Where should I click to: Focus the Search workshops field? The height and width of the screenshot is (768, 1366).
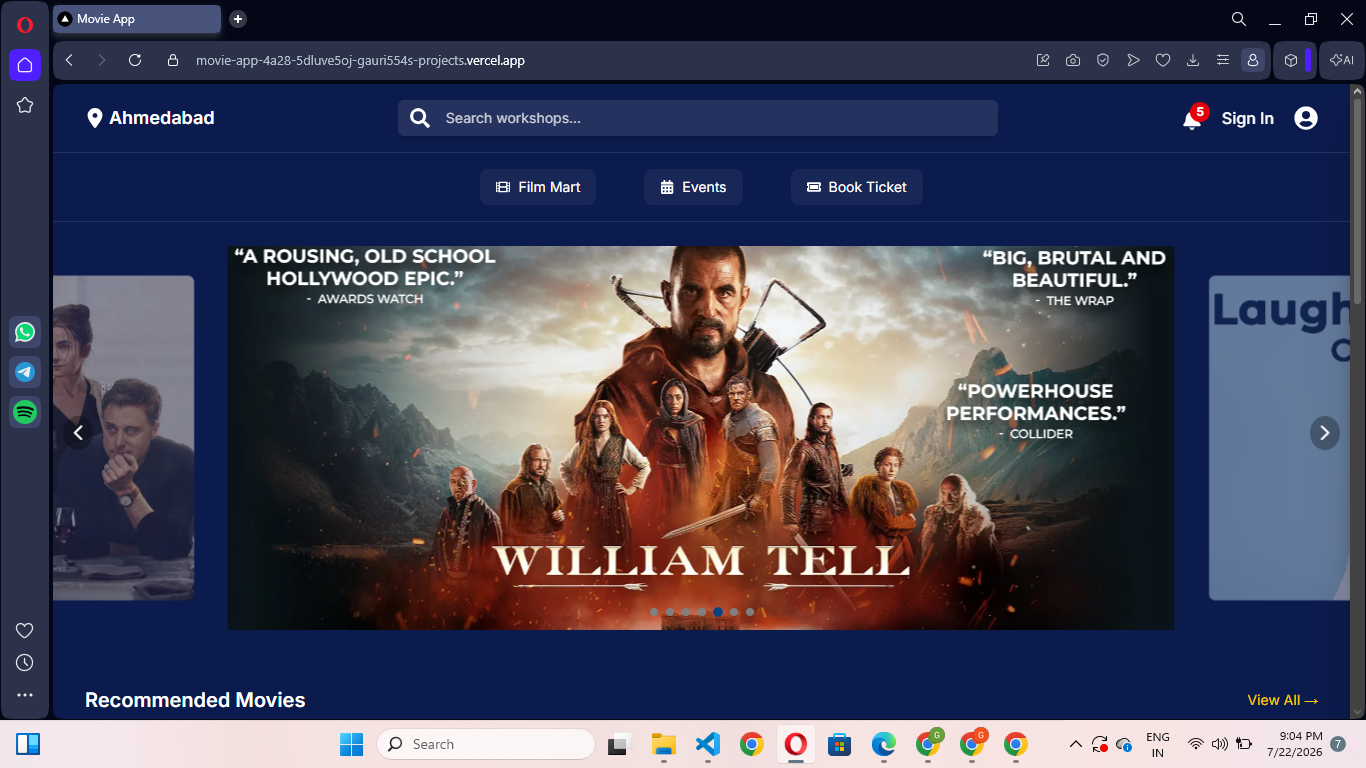tap(698, 118)
